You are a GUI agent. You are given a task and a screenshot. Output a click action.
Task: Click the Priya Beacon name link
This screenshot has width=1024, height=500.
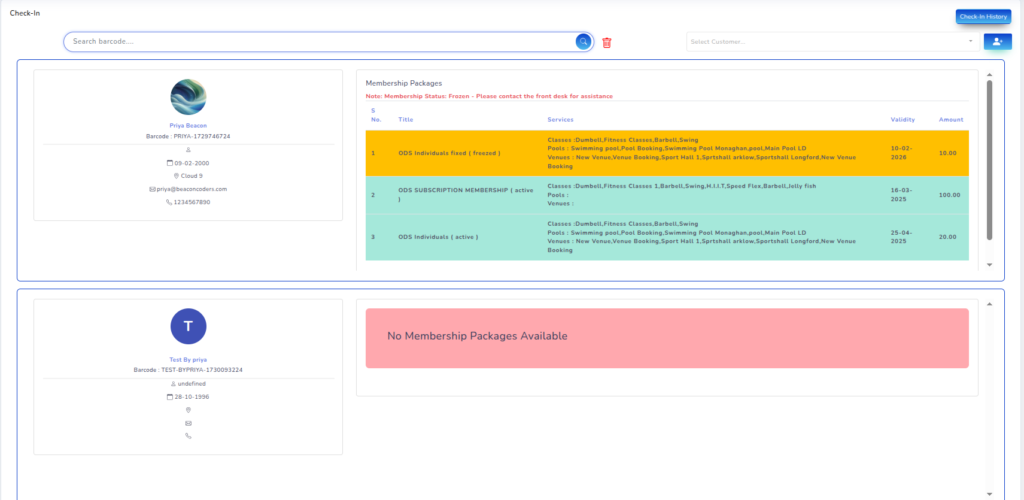tap(188, 126)
